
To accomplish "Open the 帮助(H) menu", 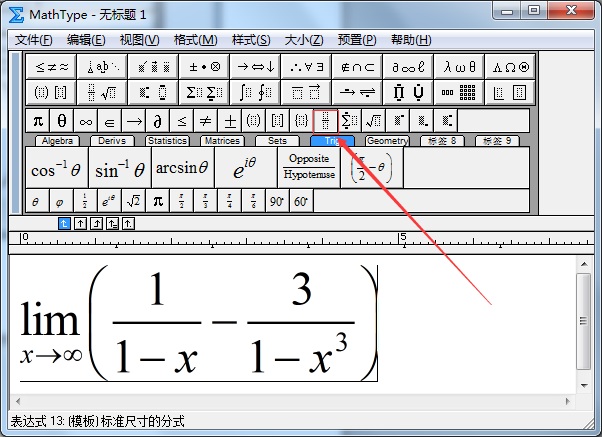I will (x=411, y=40).
